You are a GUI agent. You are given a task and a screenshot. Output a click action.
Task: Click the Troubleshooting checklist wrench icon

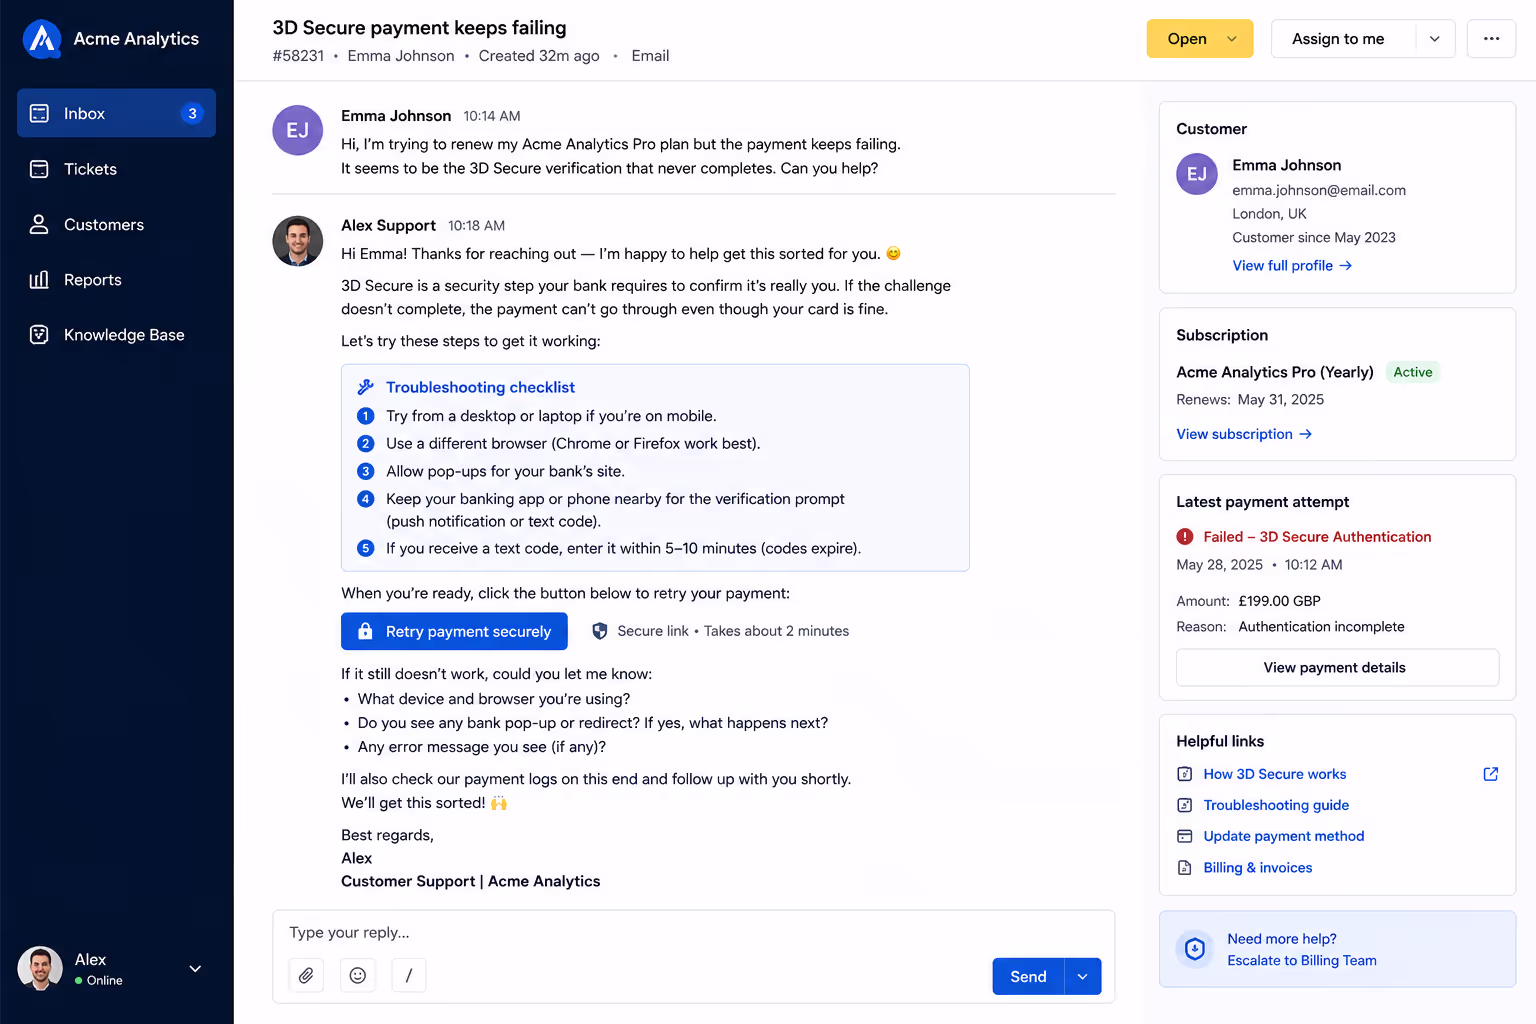tap(366, 387)
